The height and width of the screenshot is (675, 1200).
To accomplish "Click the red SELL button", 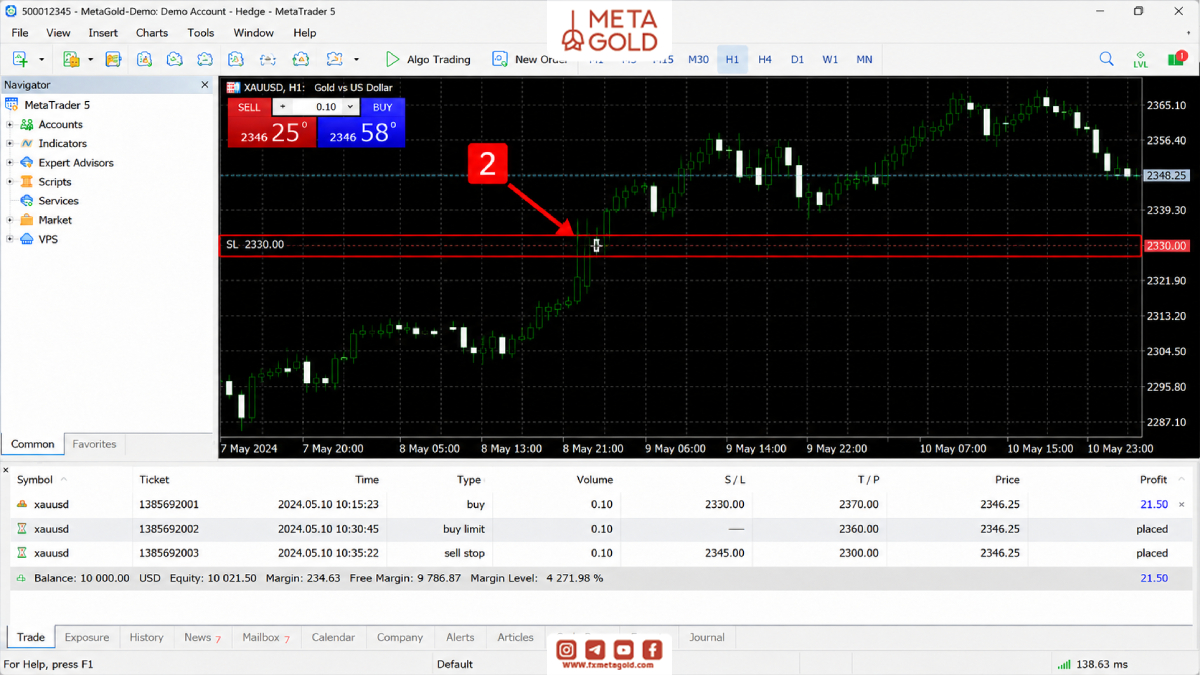I will pos(249,107).
